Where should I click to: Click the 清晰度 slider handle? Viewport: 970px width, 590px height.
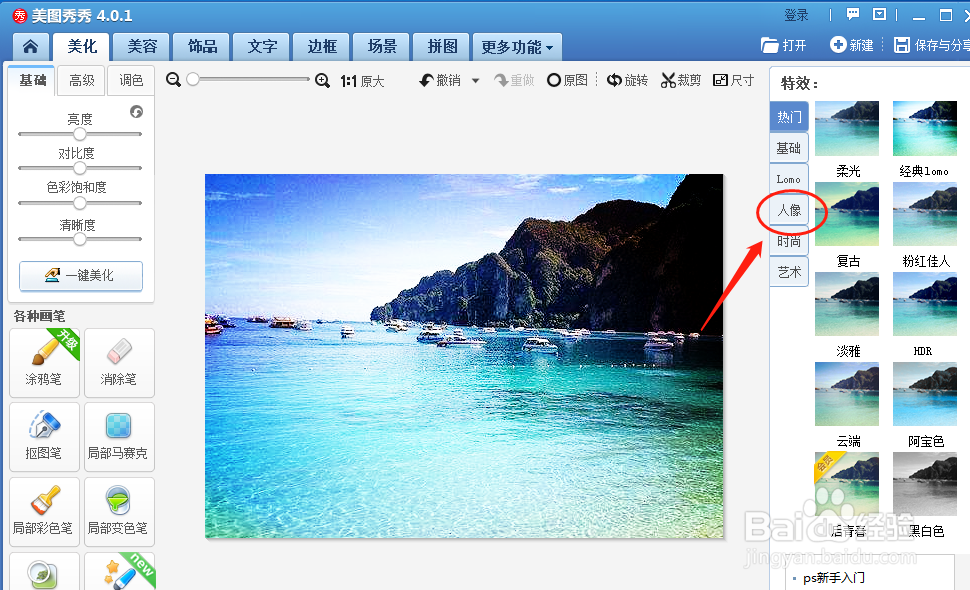tap(80, 239)
